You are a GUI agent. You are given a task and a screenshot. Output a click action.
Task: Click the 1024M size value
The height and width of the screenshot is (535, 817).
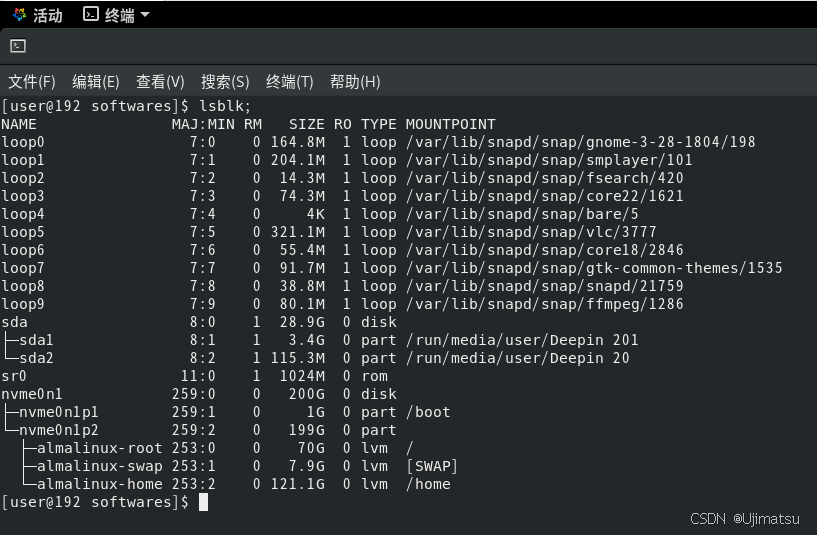tap(302, 376)
